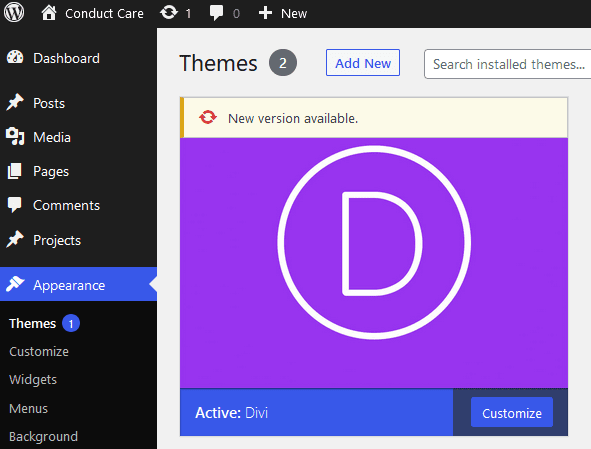Open the Menus submenu link
The width and height of the screenshot is (591, 449).
pos(29,409)
